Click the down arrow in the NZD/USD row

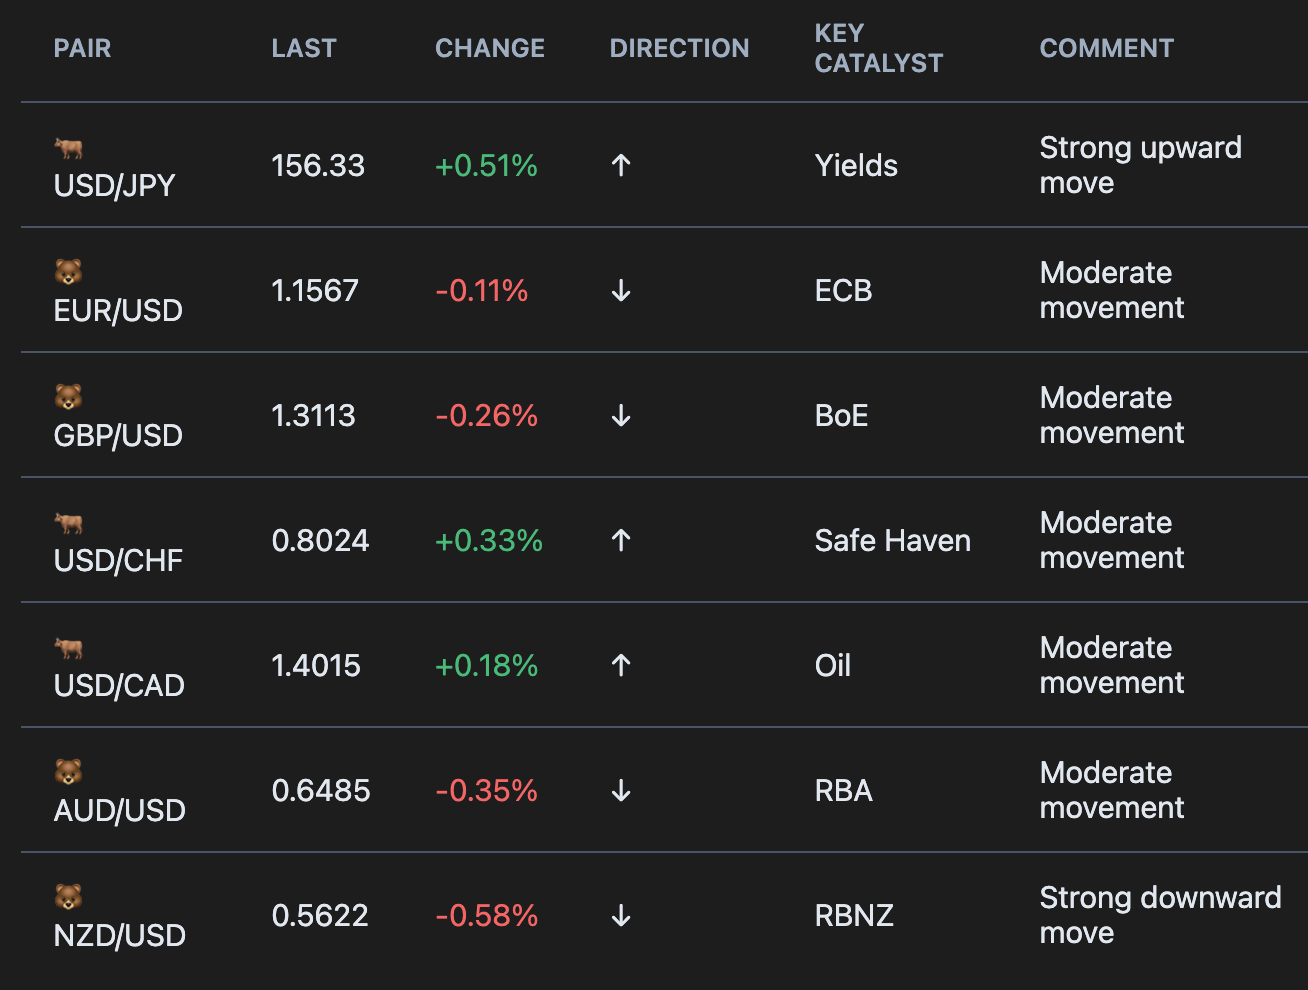(x=621, y=916)
